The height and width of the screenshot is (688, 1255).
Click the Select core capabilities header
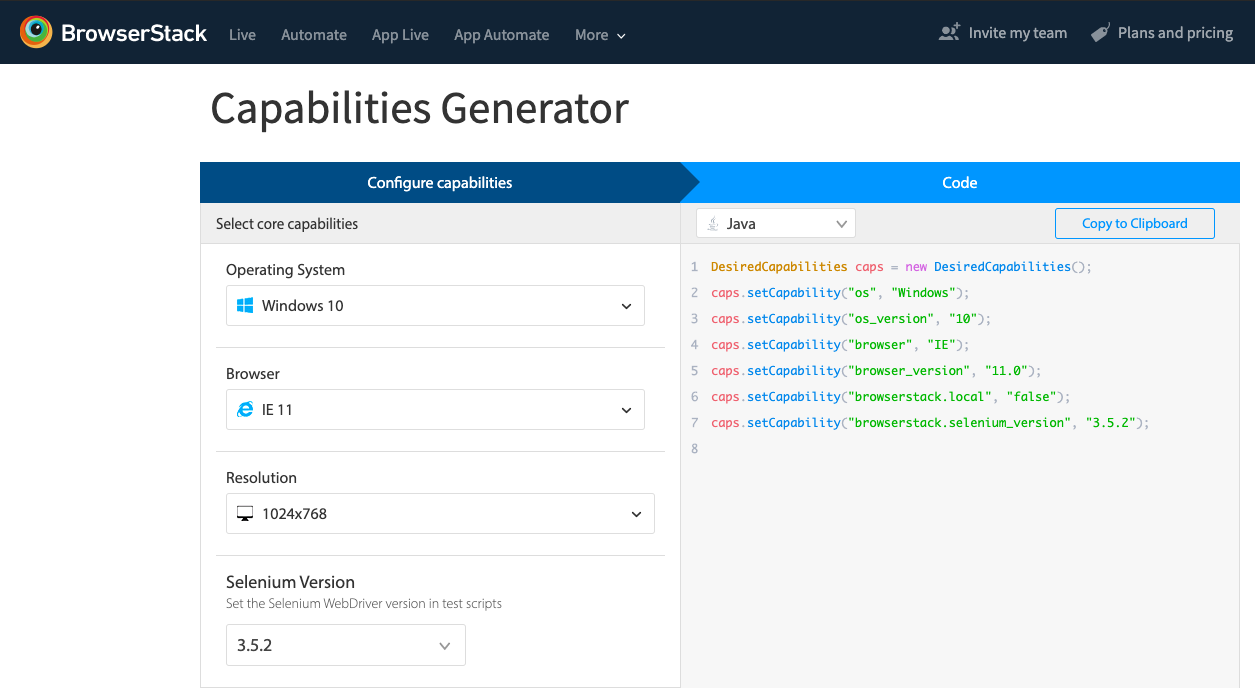287,223
